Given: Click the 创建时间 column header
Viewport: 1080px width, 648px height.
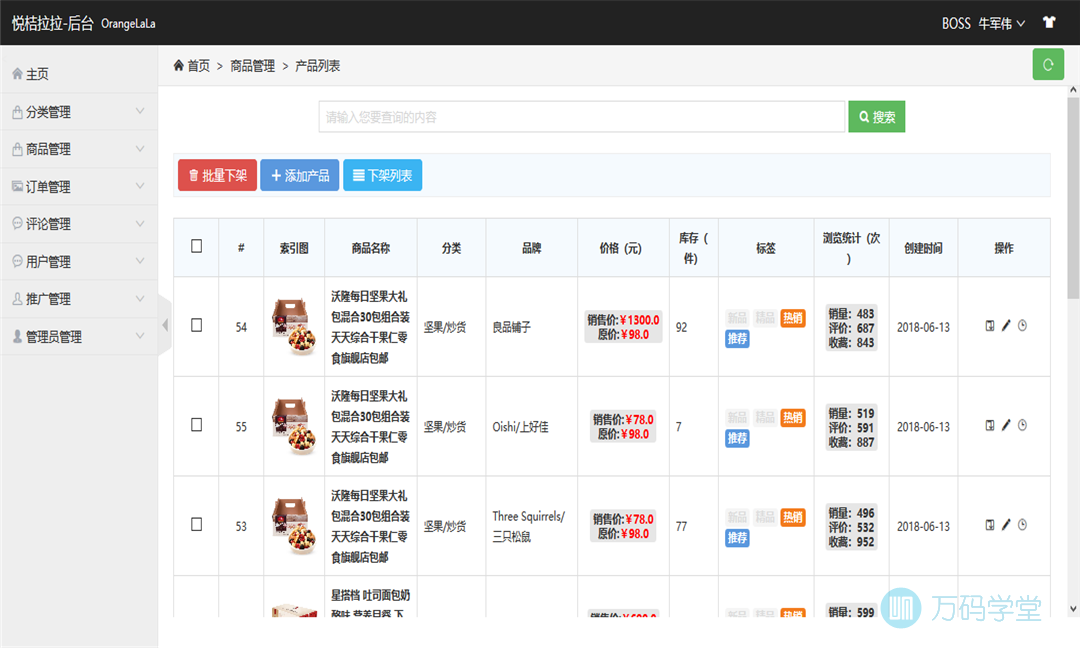Looking at the screenshot, I should click(x=923, y=248).
